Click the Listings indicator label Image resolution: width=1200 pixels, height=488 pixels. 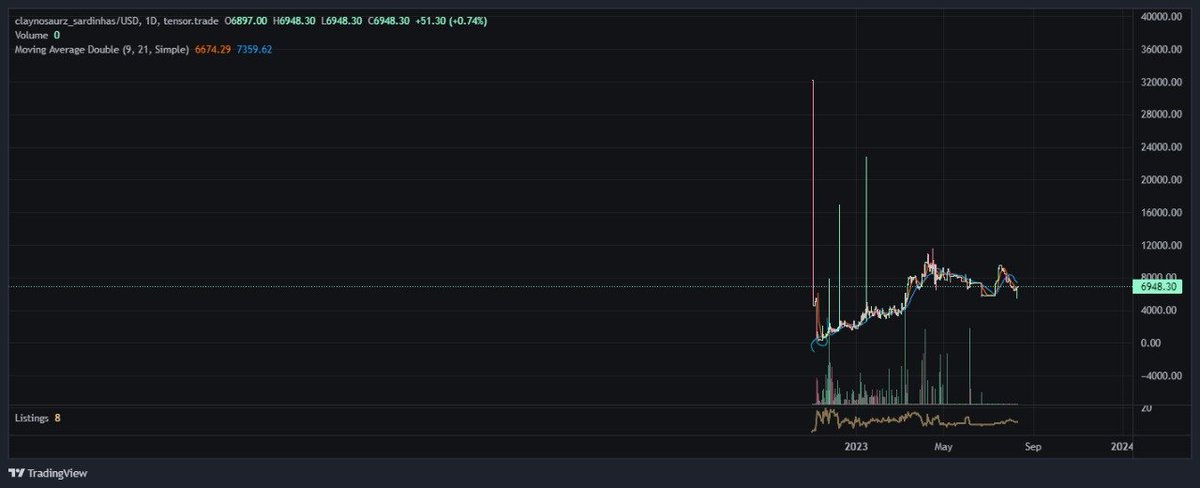point(31,417)
